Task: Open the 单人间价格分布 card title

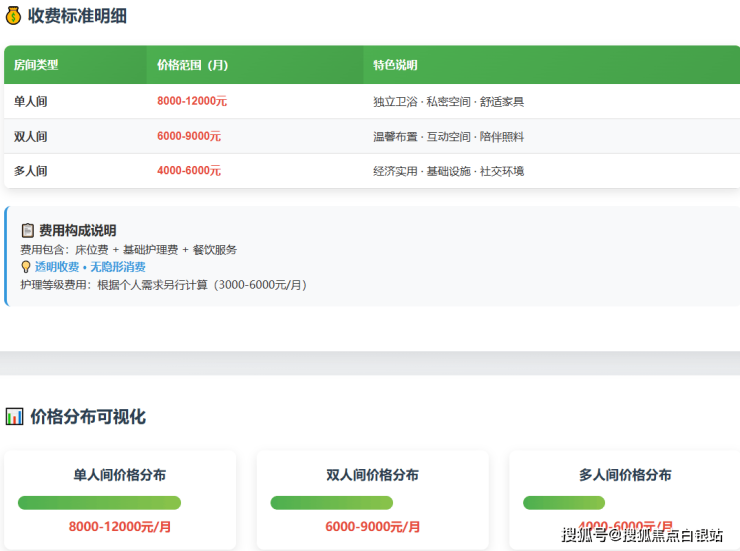Action: [x=120, y=475]
